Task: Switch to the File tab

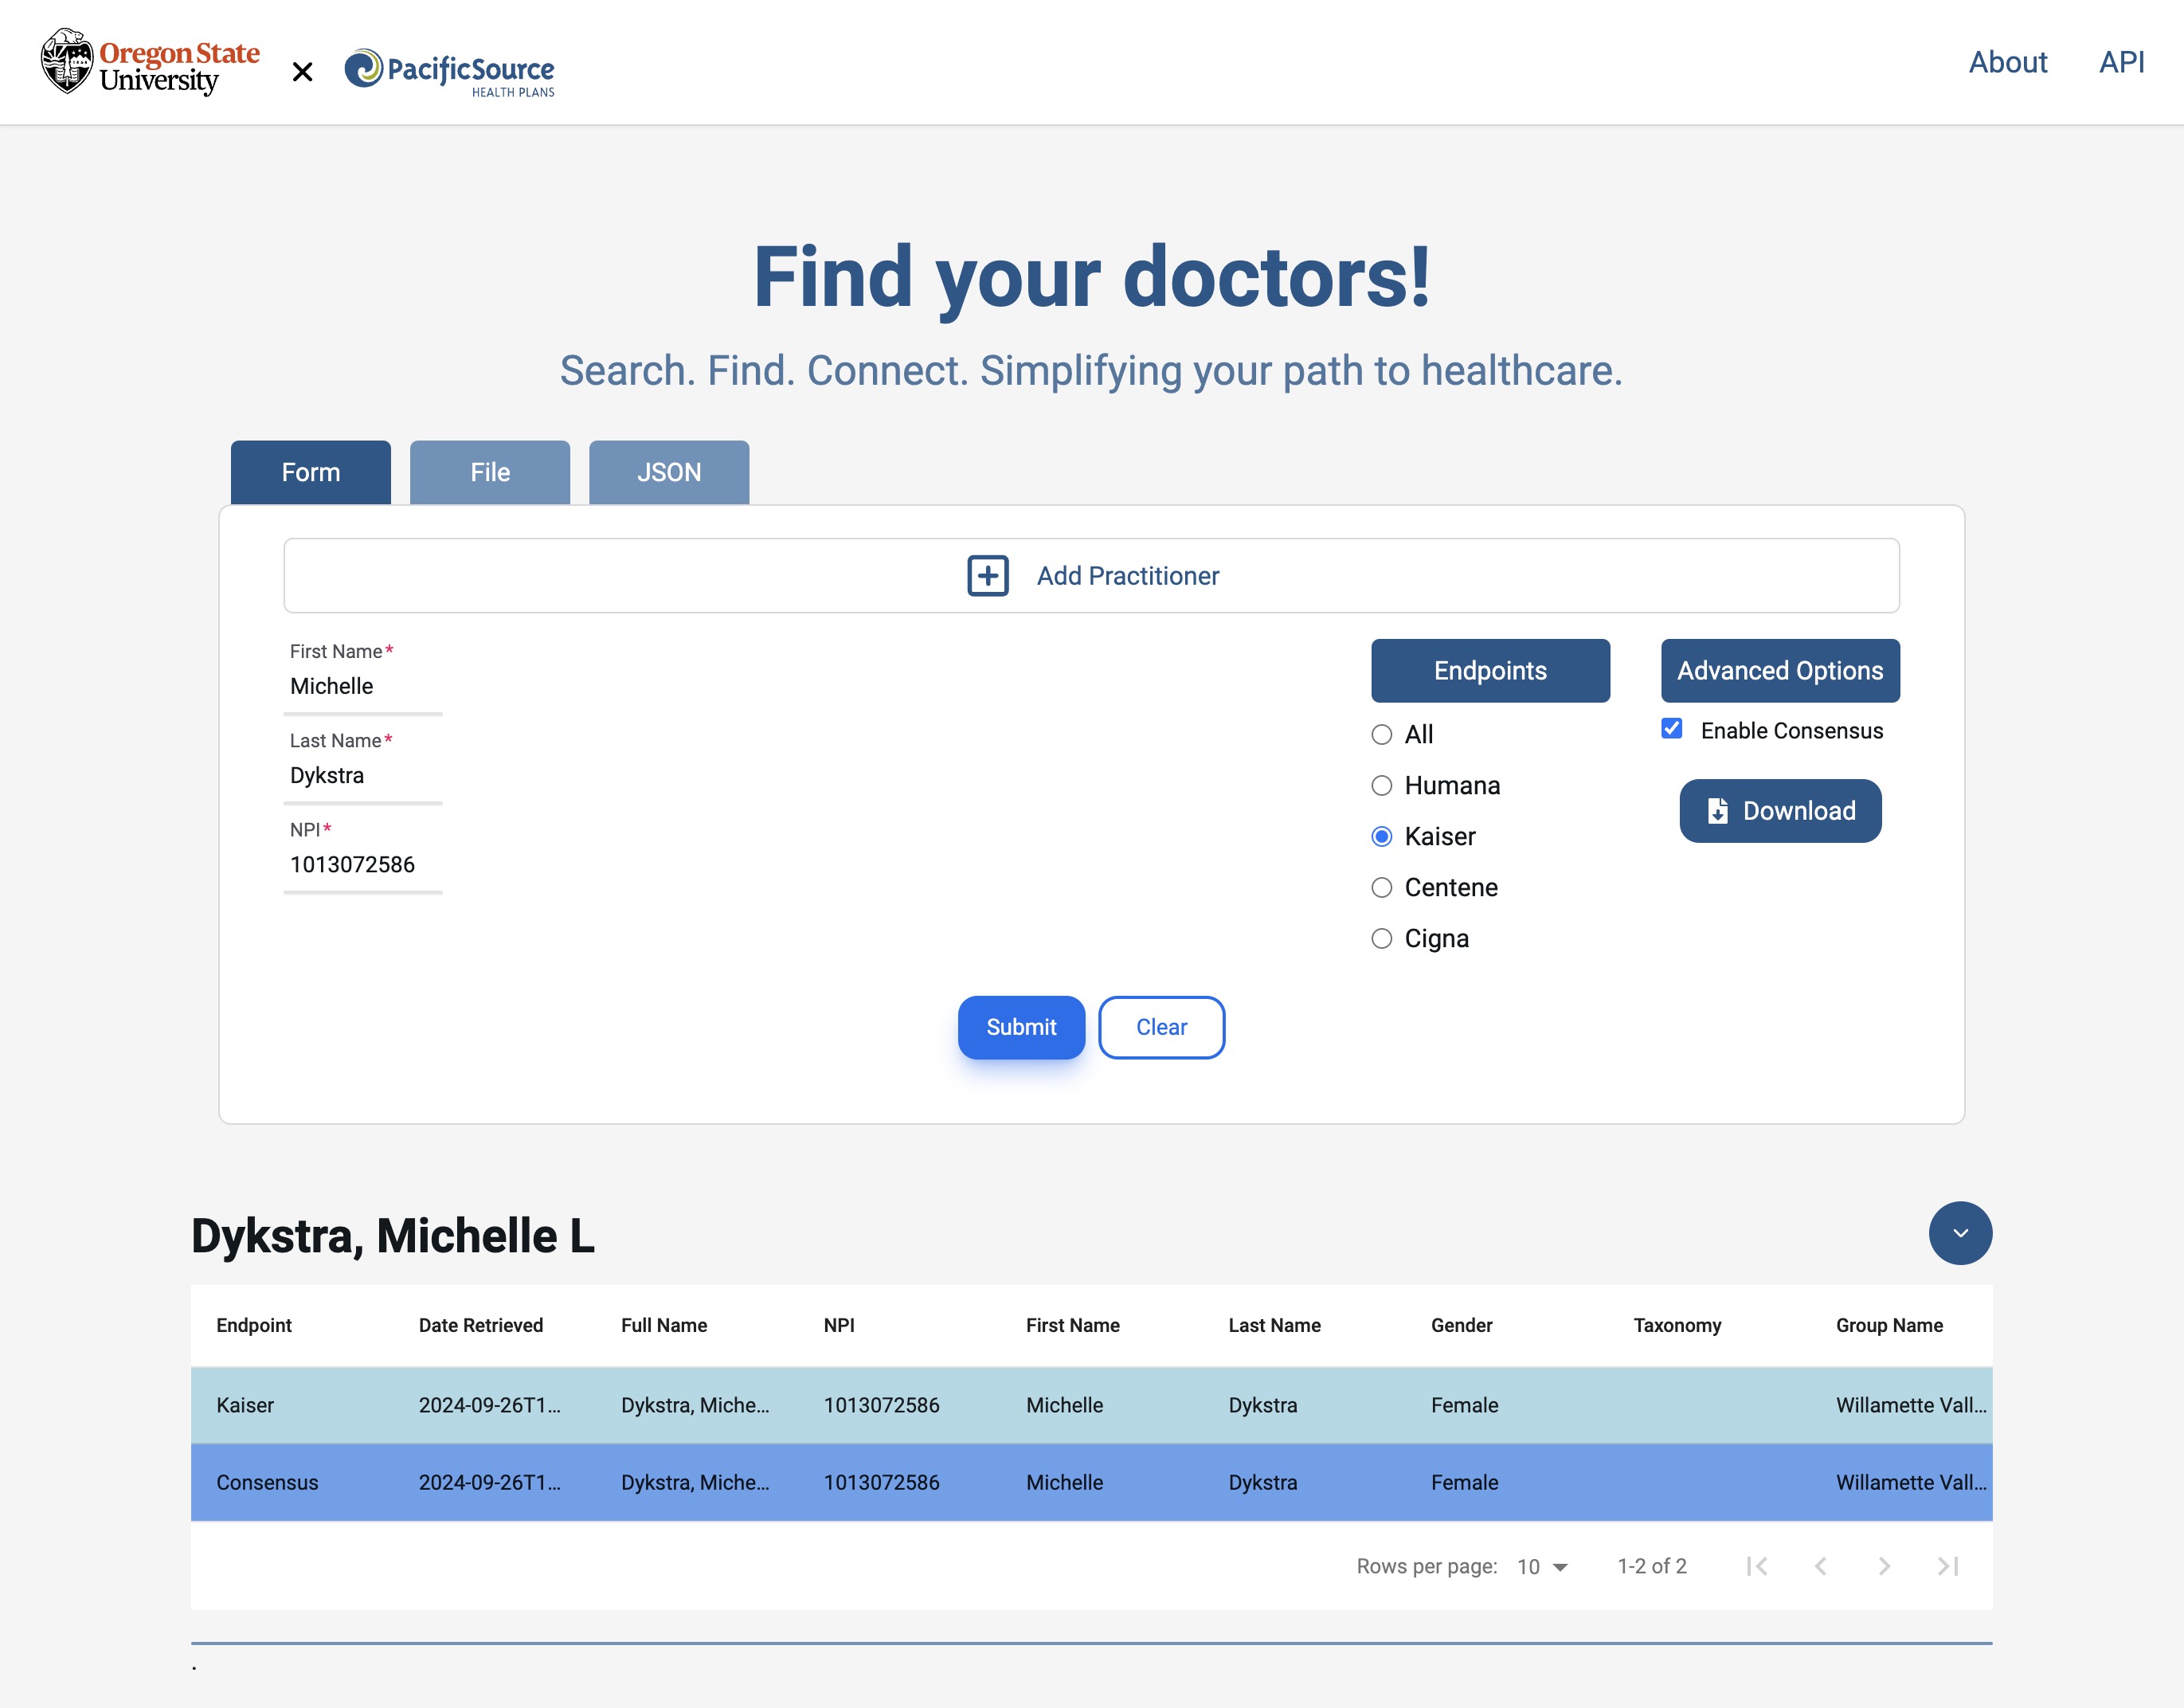Action: [490, 472]
